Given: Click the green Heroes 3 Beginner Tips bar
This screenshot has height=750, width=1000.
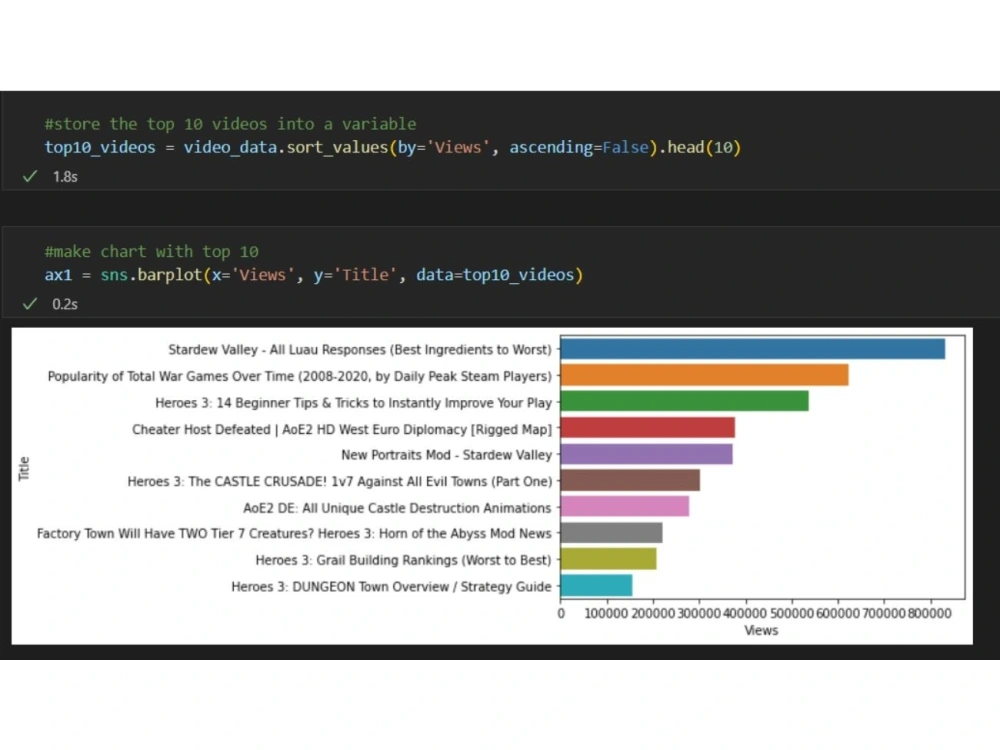Looking at the screenshot, I should 684,401.
